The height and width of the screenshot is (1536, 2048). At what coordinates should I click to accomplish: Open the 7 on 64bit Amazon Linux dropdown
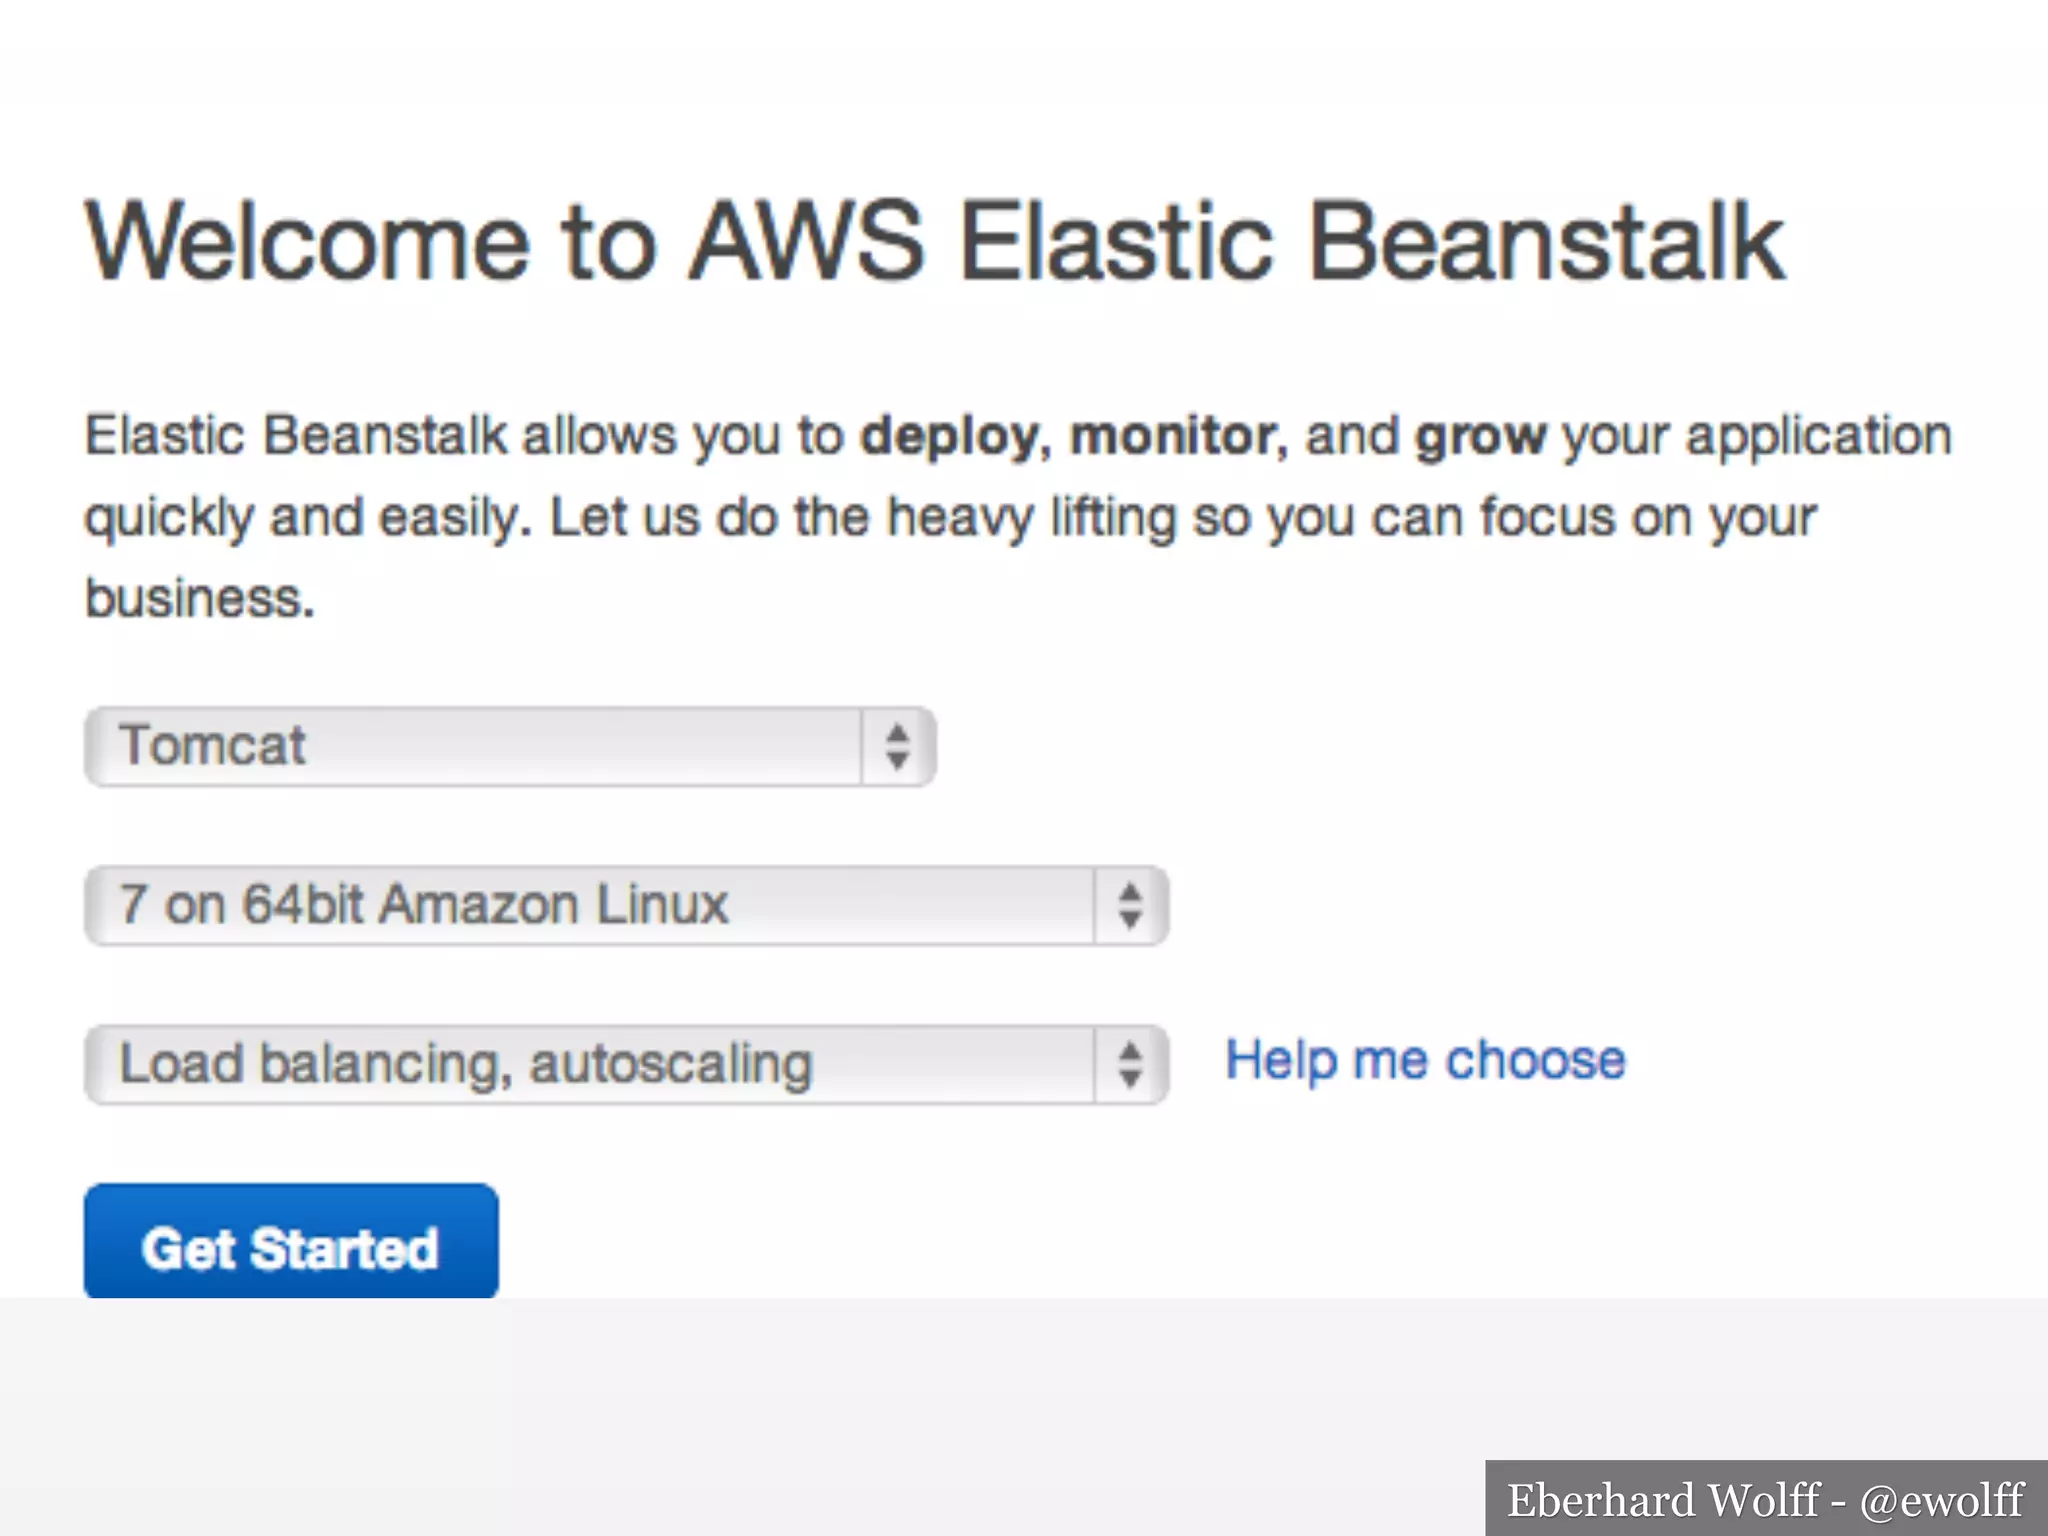pyautogui.click(x=590, y=906)
